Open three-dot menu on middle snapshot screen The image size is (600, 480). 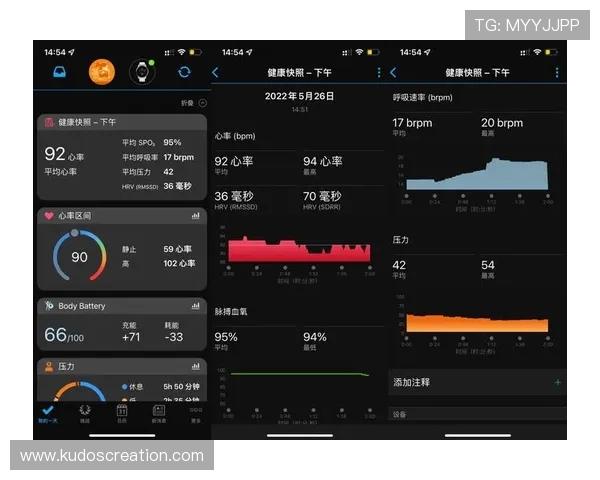379,72
